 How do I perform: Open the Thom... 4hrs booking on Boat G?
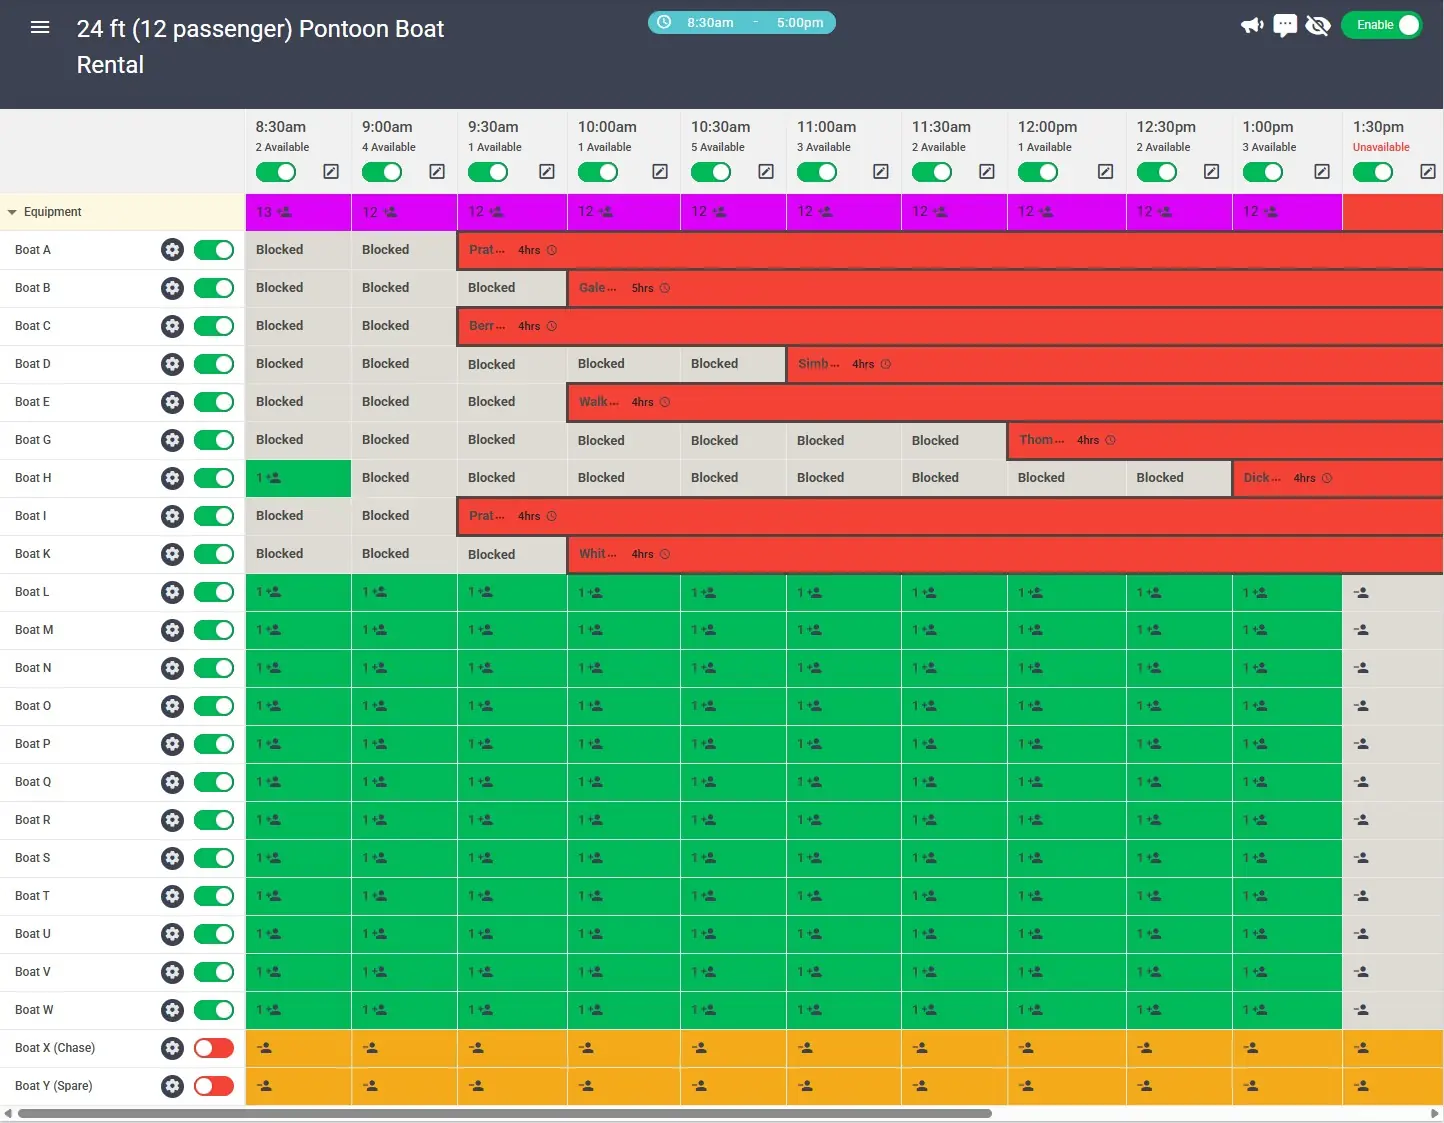pos(1225,440)
